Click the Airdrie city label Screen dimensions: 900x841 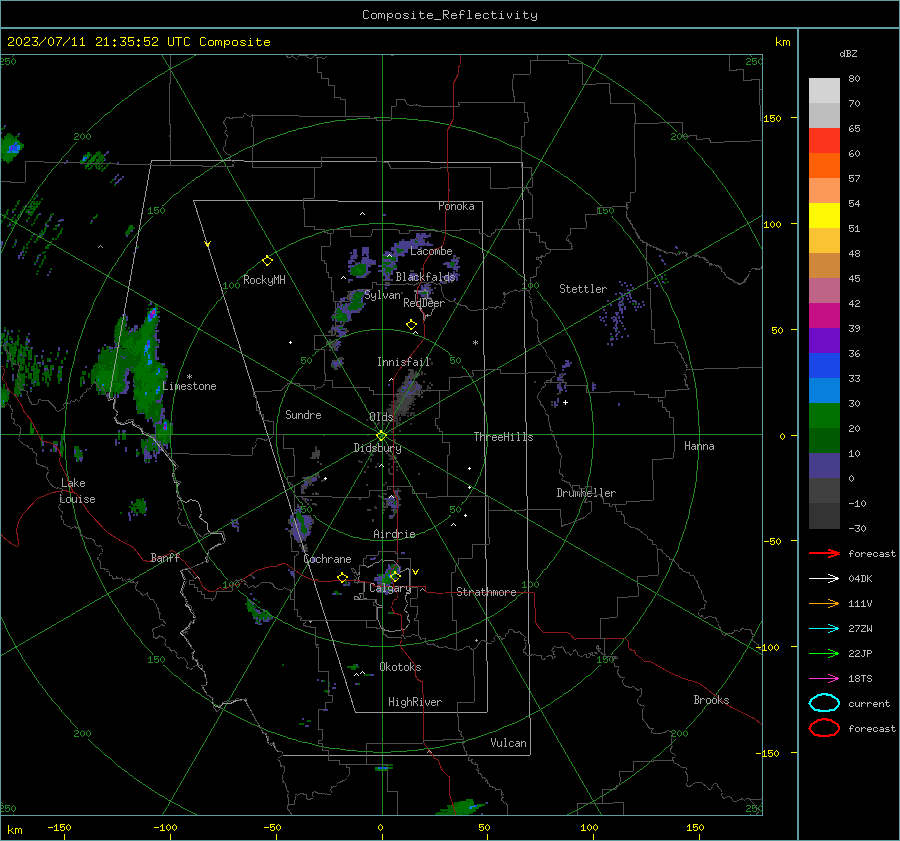[x=394, y=534]
